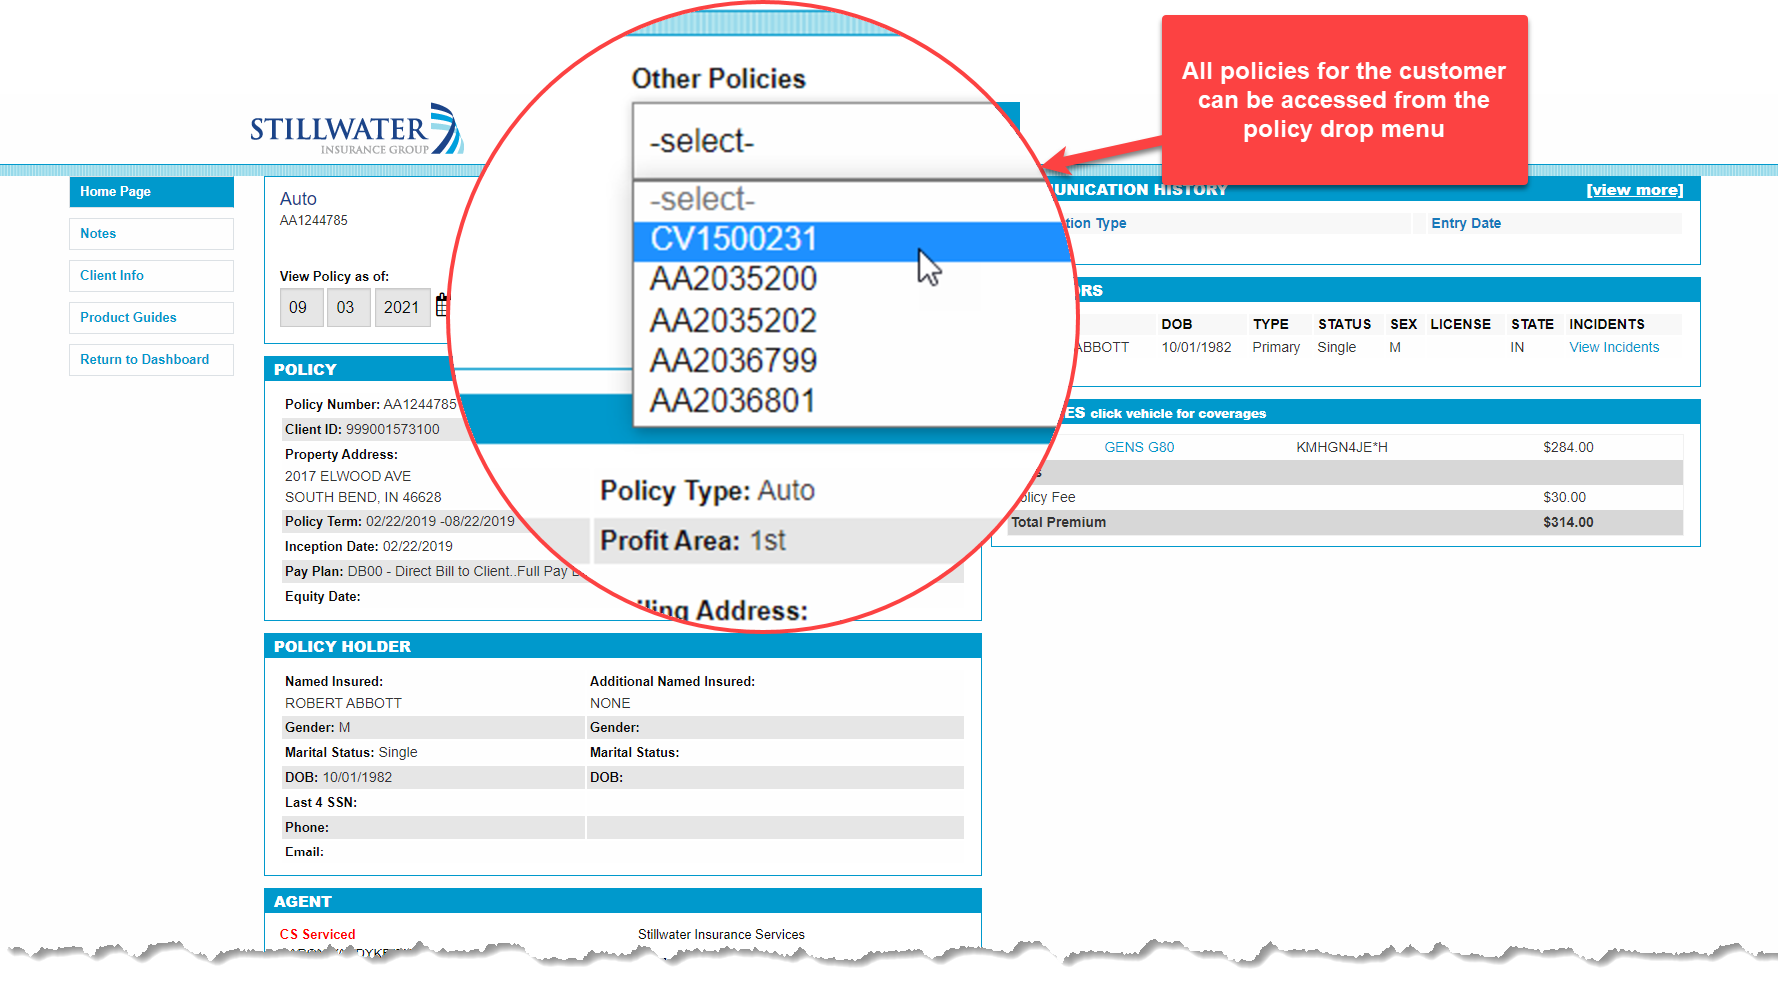The image size is (1778, 982).
Task: Click the VIN KMHGN4JE*H
Action: click(x=1342, y=447)
